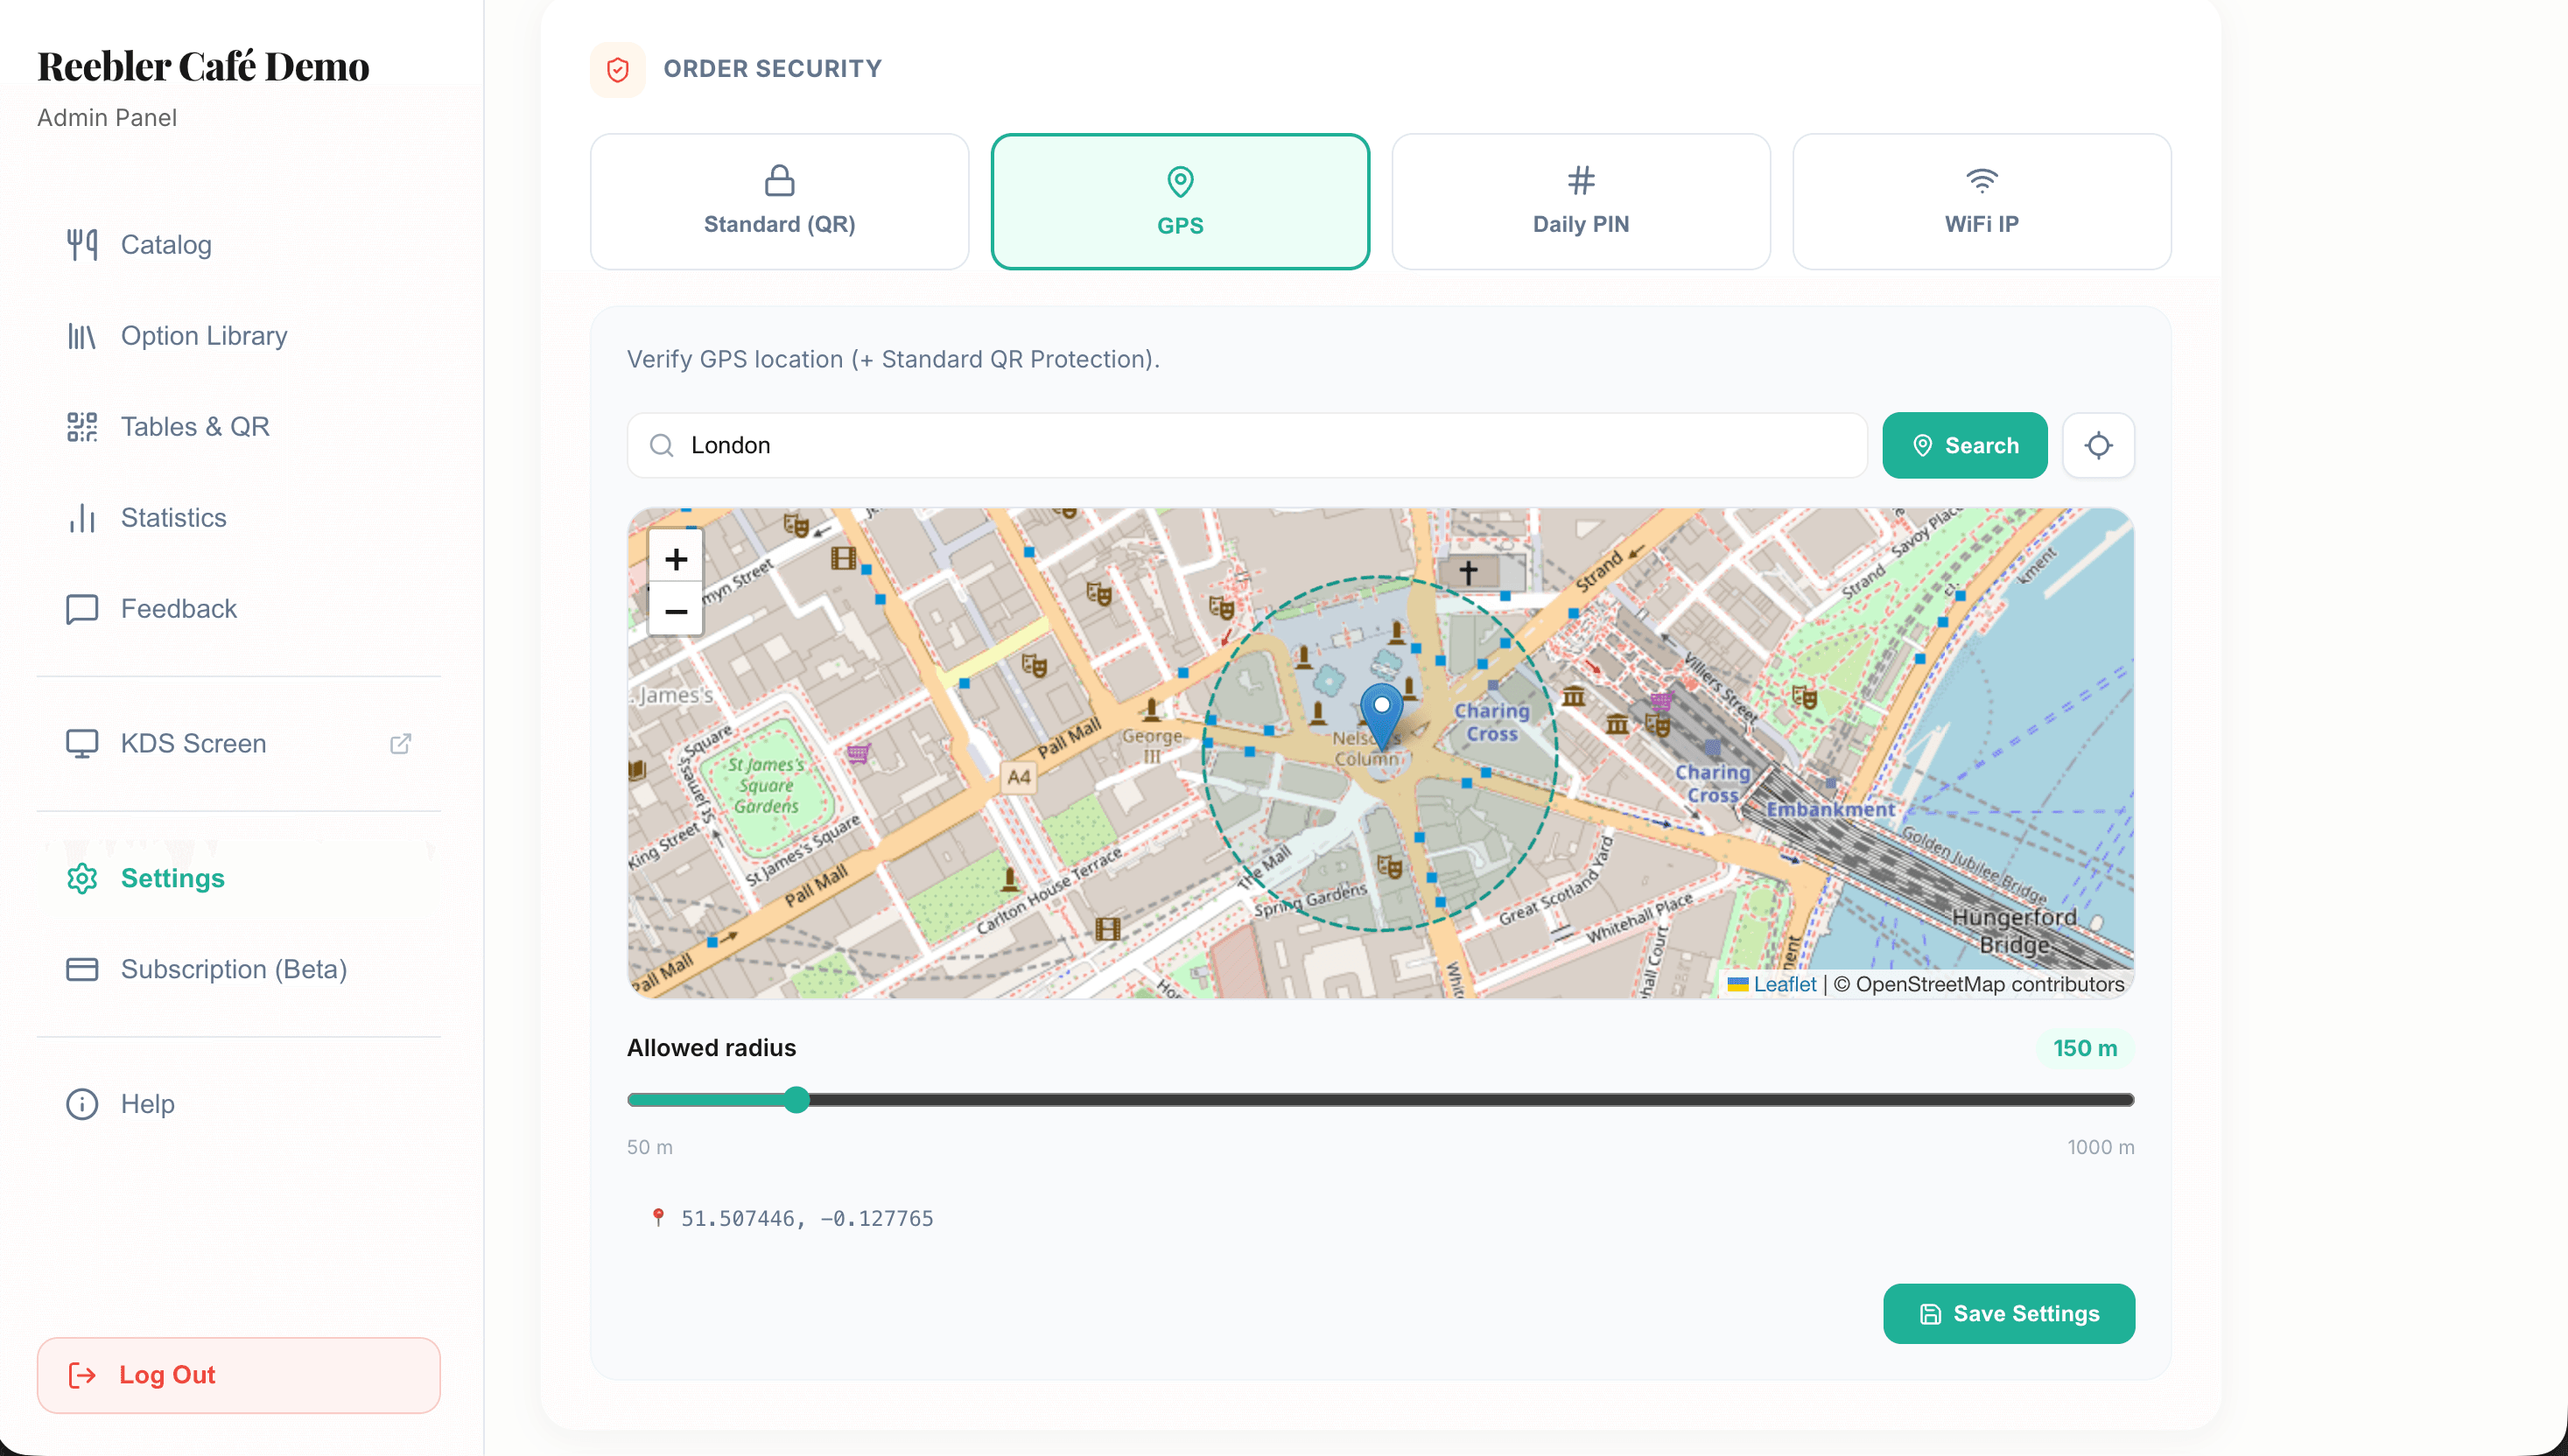Click the Allowed radius slider handle
This screenshot has height=1456, width=2568.
(796, 1100)
